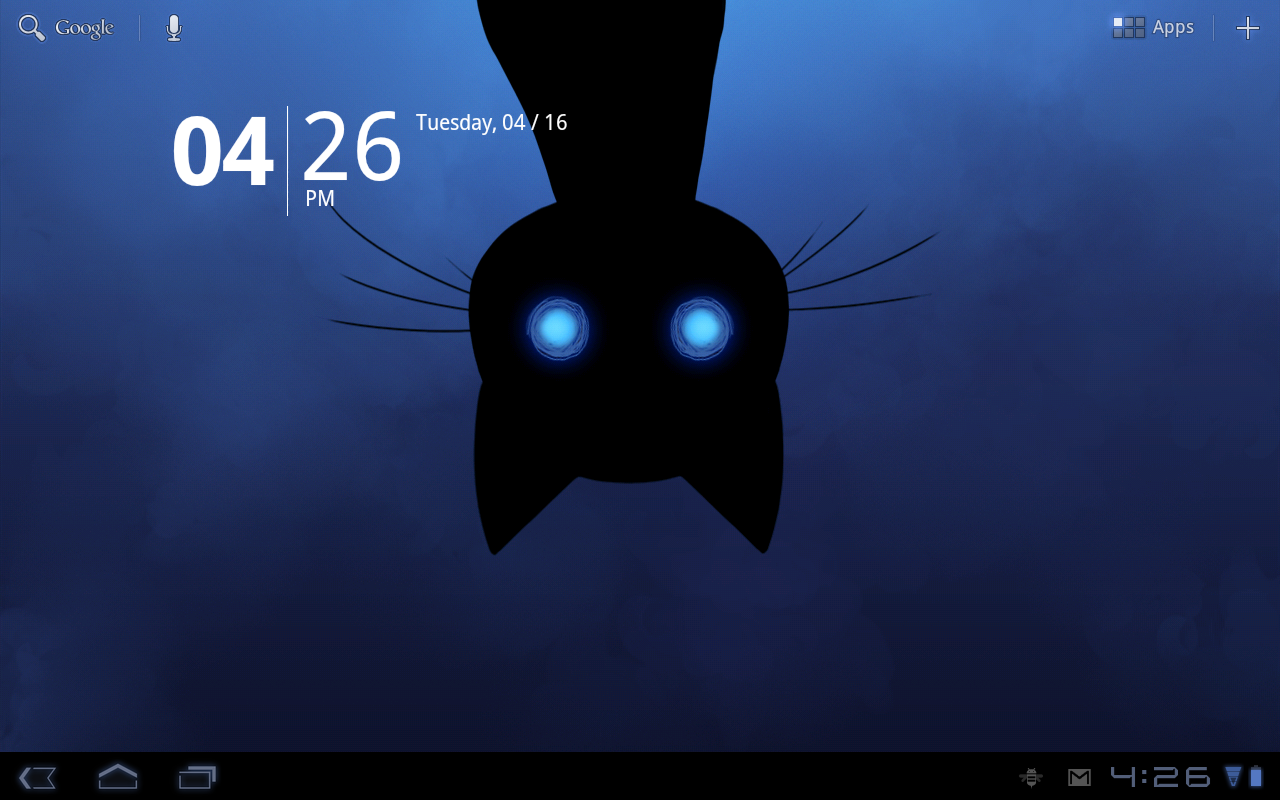Go back with the Back navigation button
Viewport: 1280px width, 800px height.
click(37, 777)
